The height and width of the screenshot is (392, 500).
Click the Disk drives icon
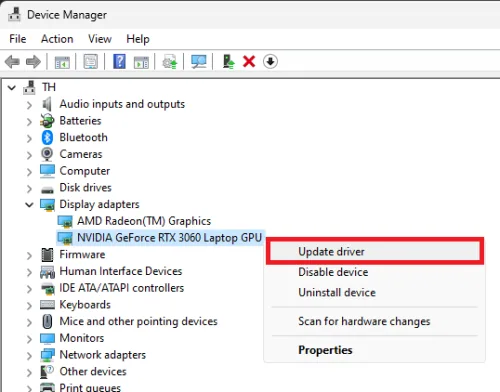[47, 190]
